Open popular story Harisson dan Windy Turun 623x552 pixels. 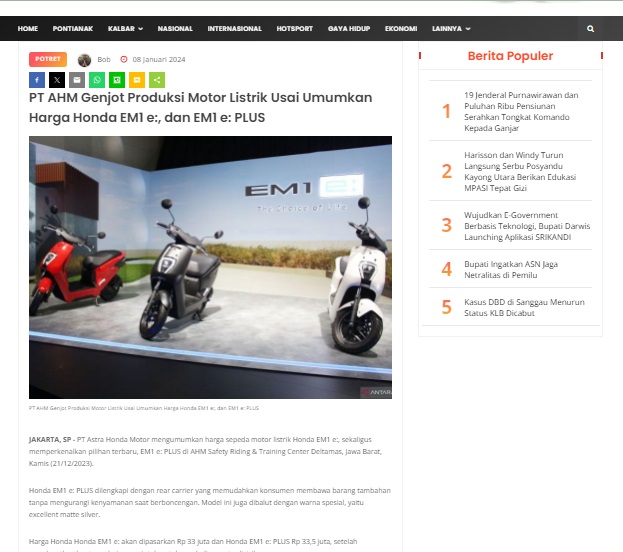pyautogui.click(x=520, y=172)
